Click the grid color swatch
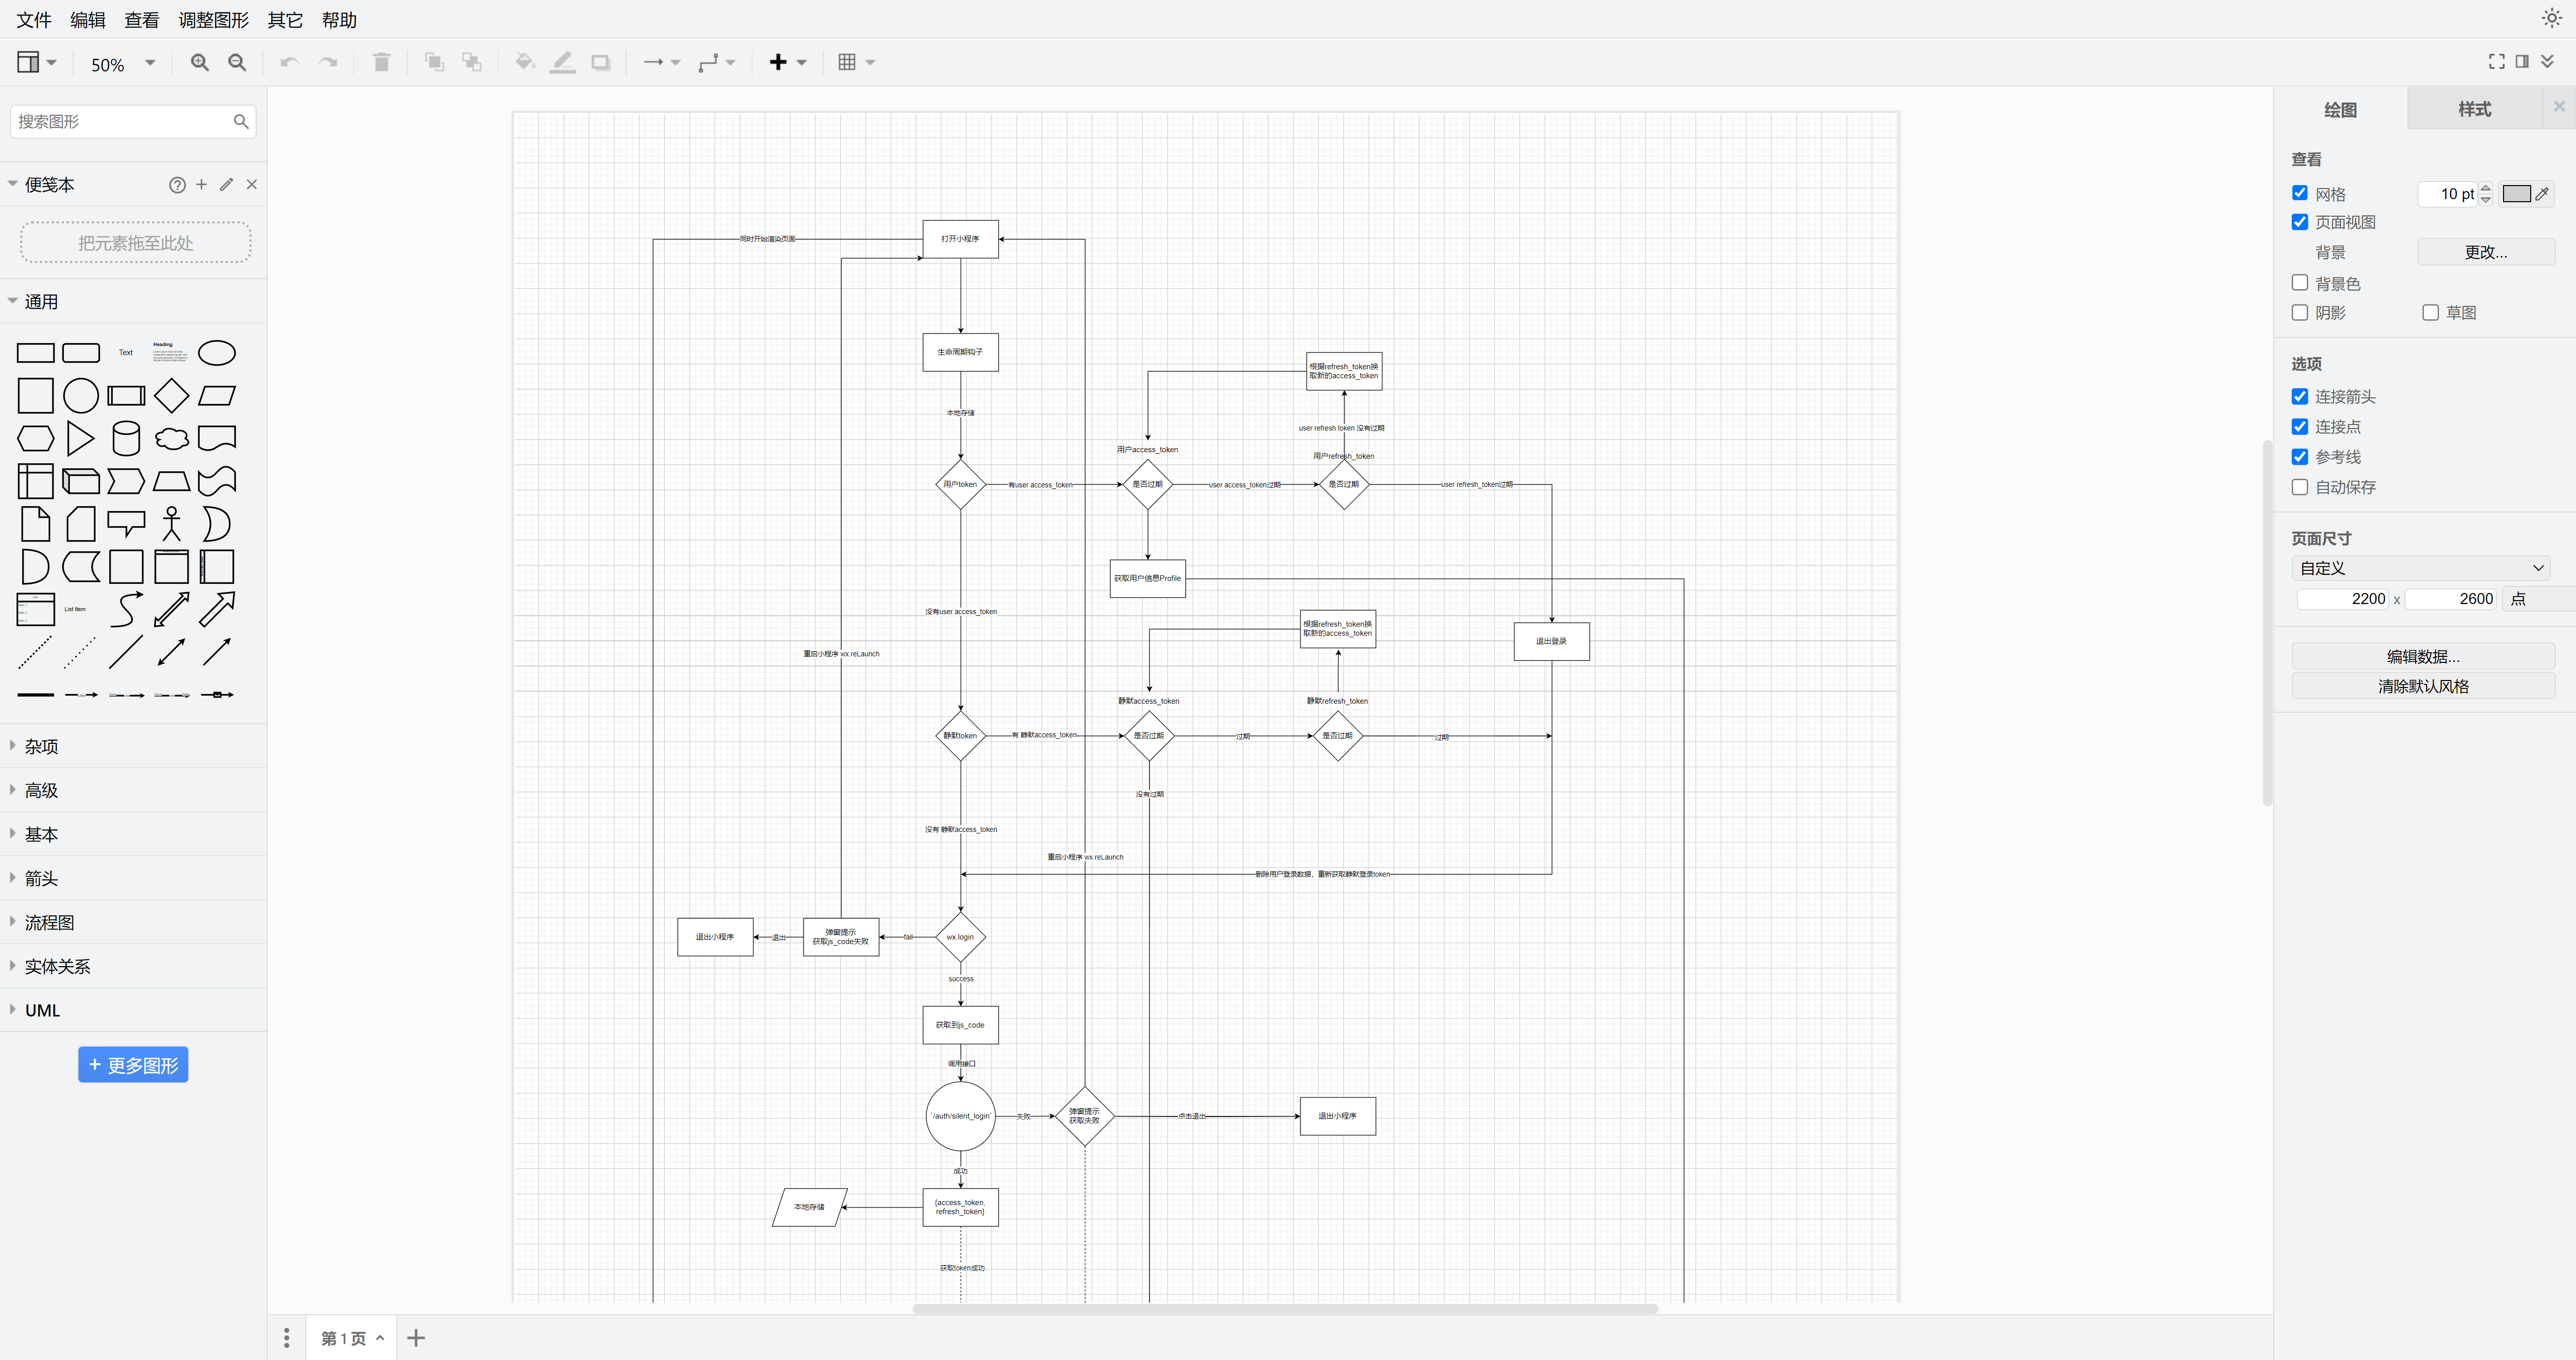The image size is (2576, 1360). (x=2516, y=194)
